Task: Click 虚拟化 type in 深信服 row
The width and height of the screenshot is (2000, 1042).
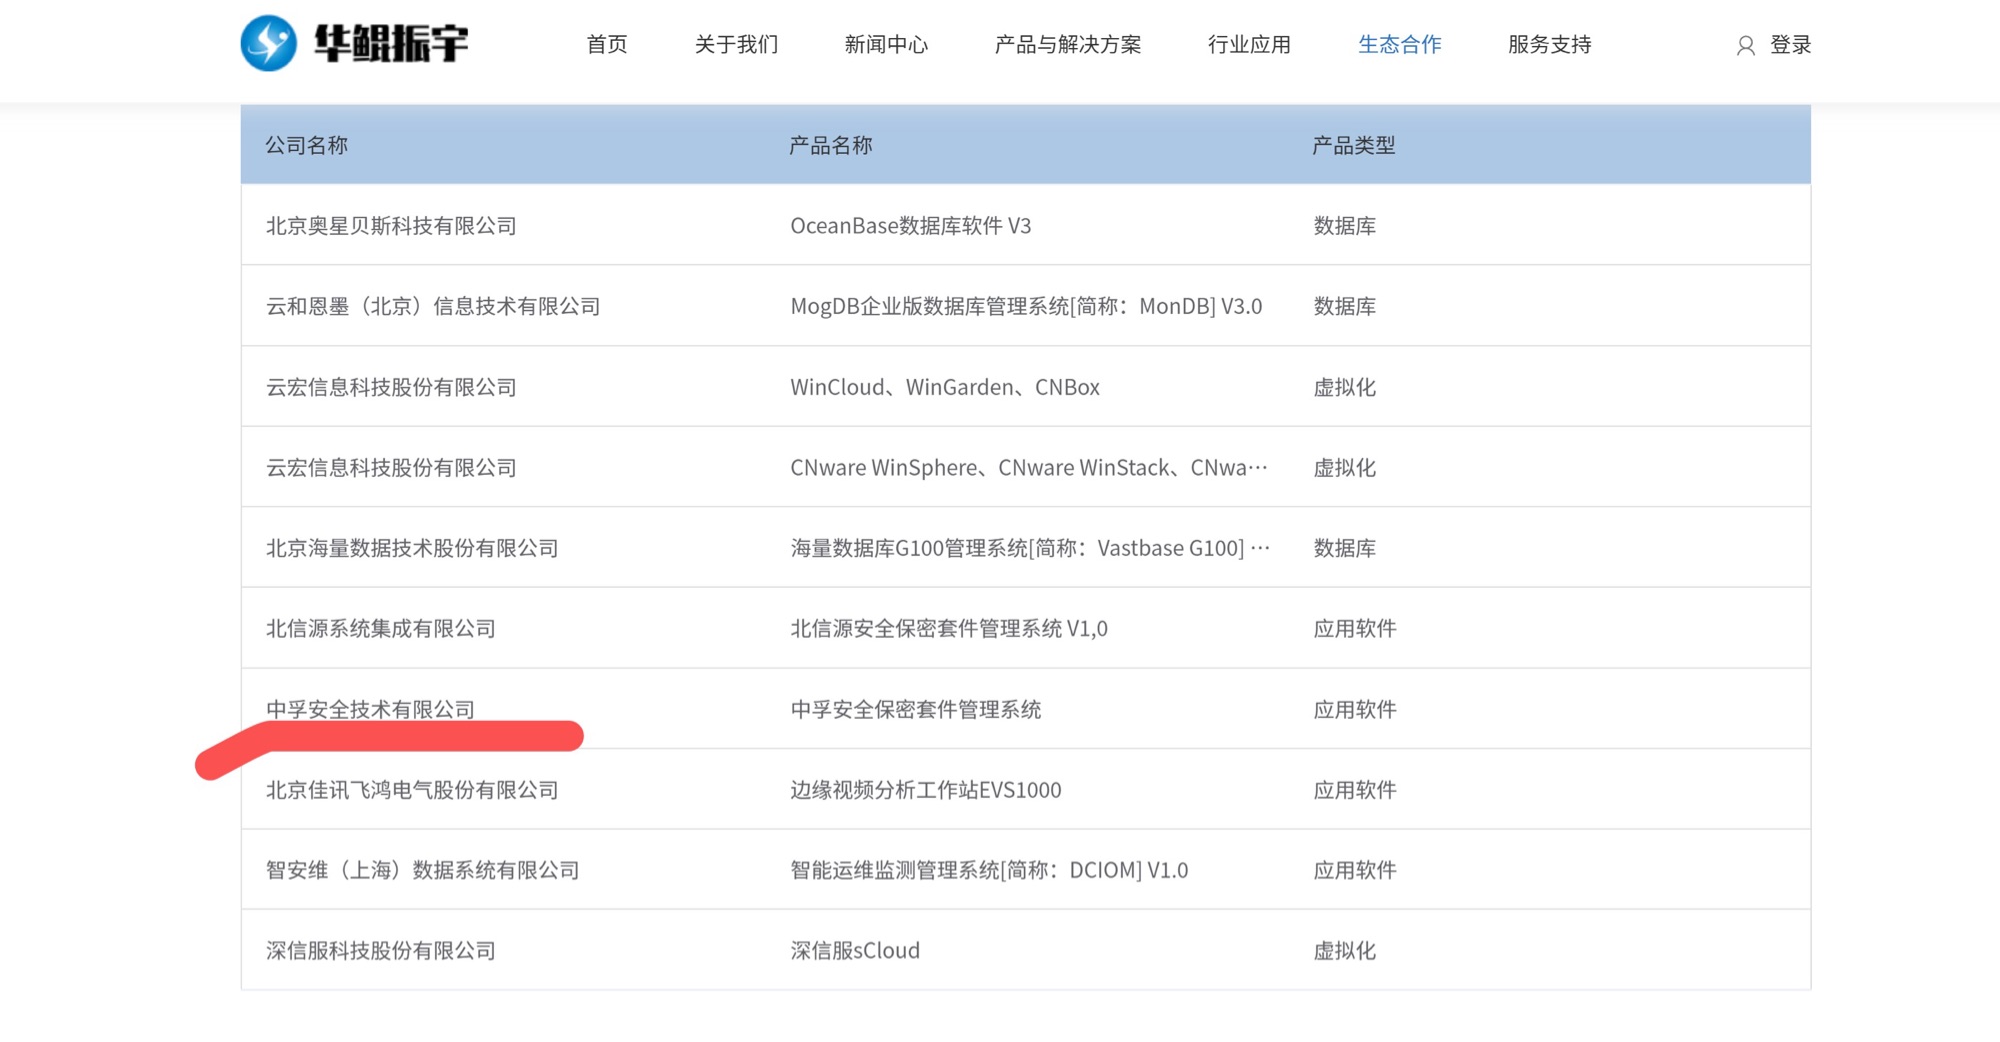Action: pos(1345,951)
